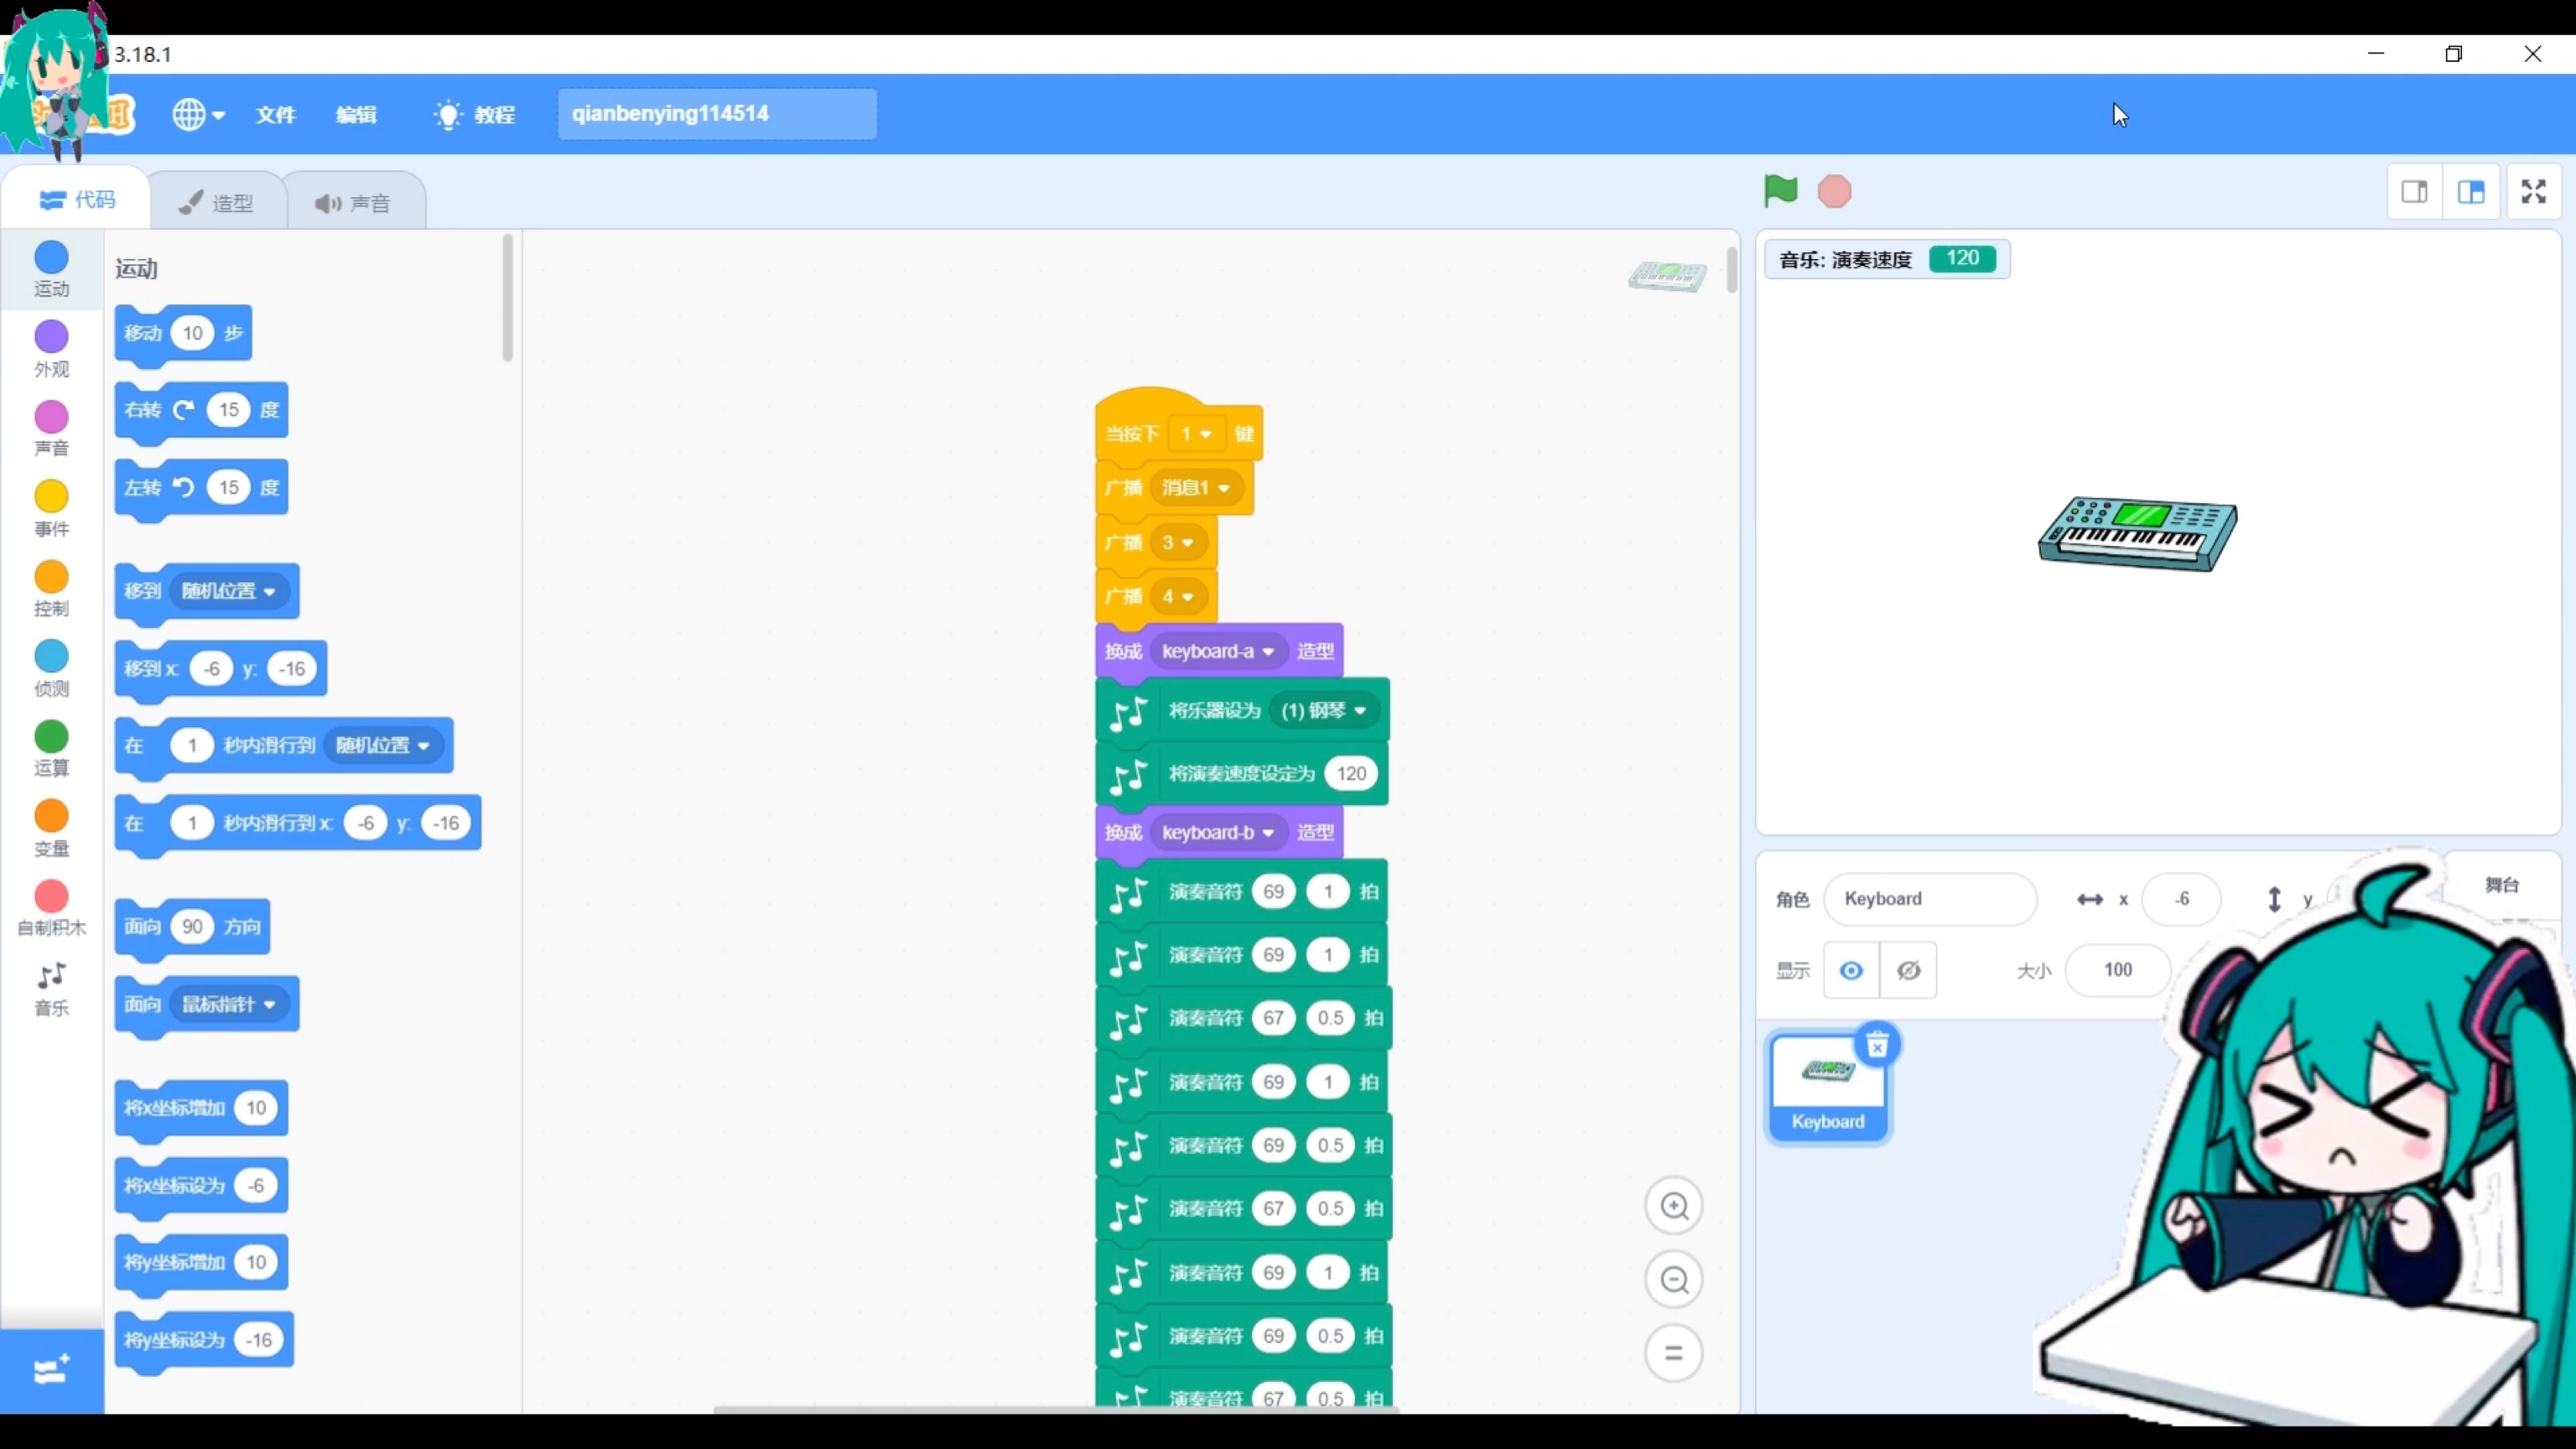The width and height of the screenshot is (2576, 1449).
Task: Click the 面向 90 方向 block
Action: (x=192, y=928)
